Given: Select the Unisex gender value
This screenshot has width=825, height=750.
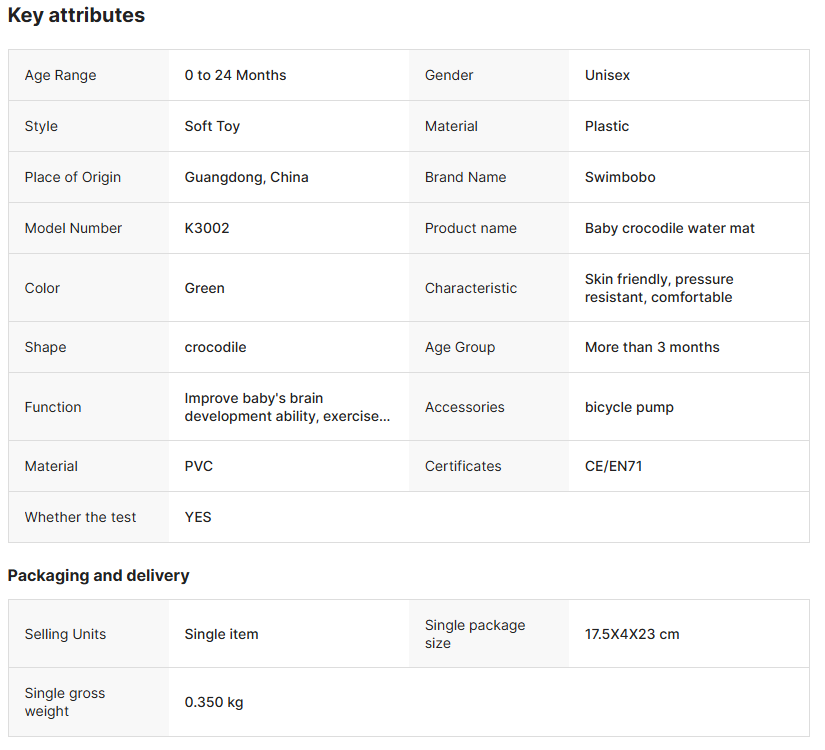Looking at the screenshot, I should 607,75.
